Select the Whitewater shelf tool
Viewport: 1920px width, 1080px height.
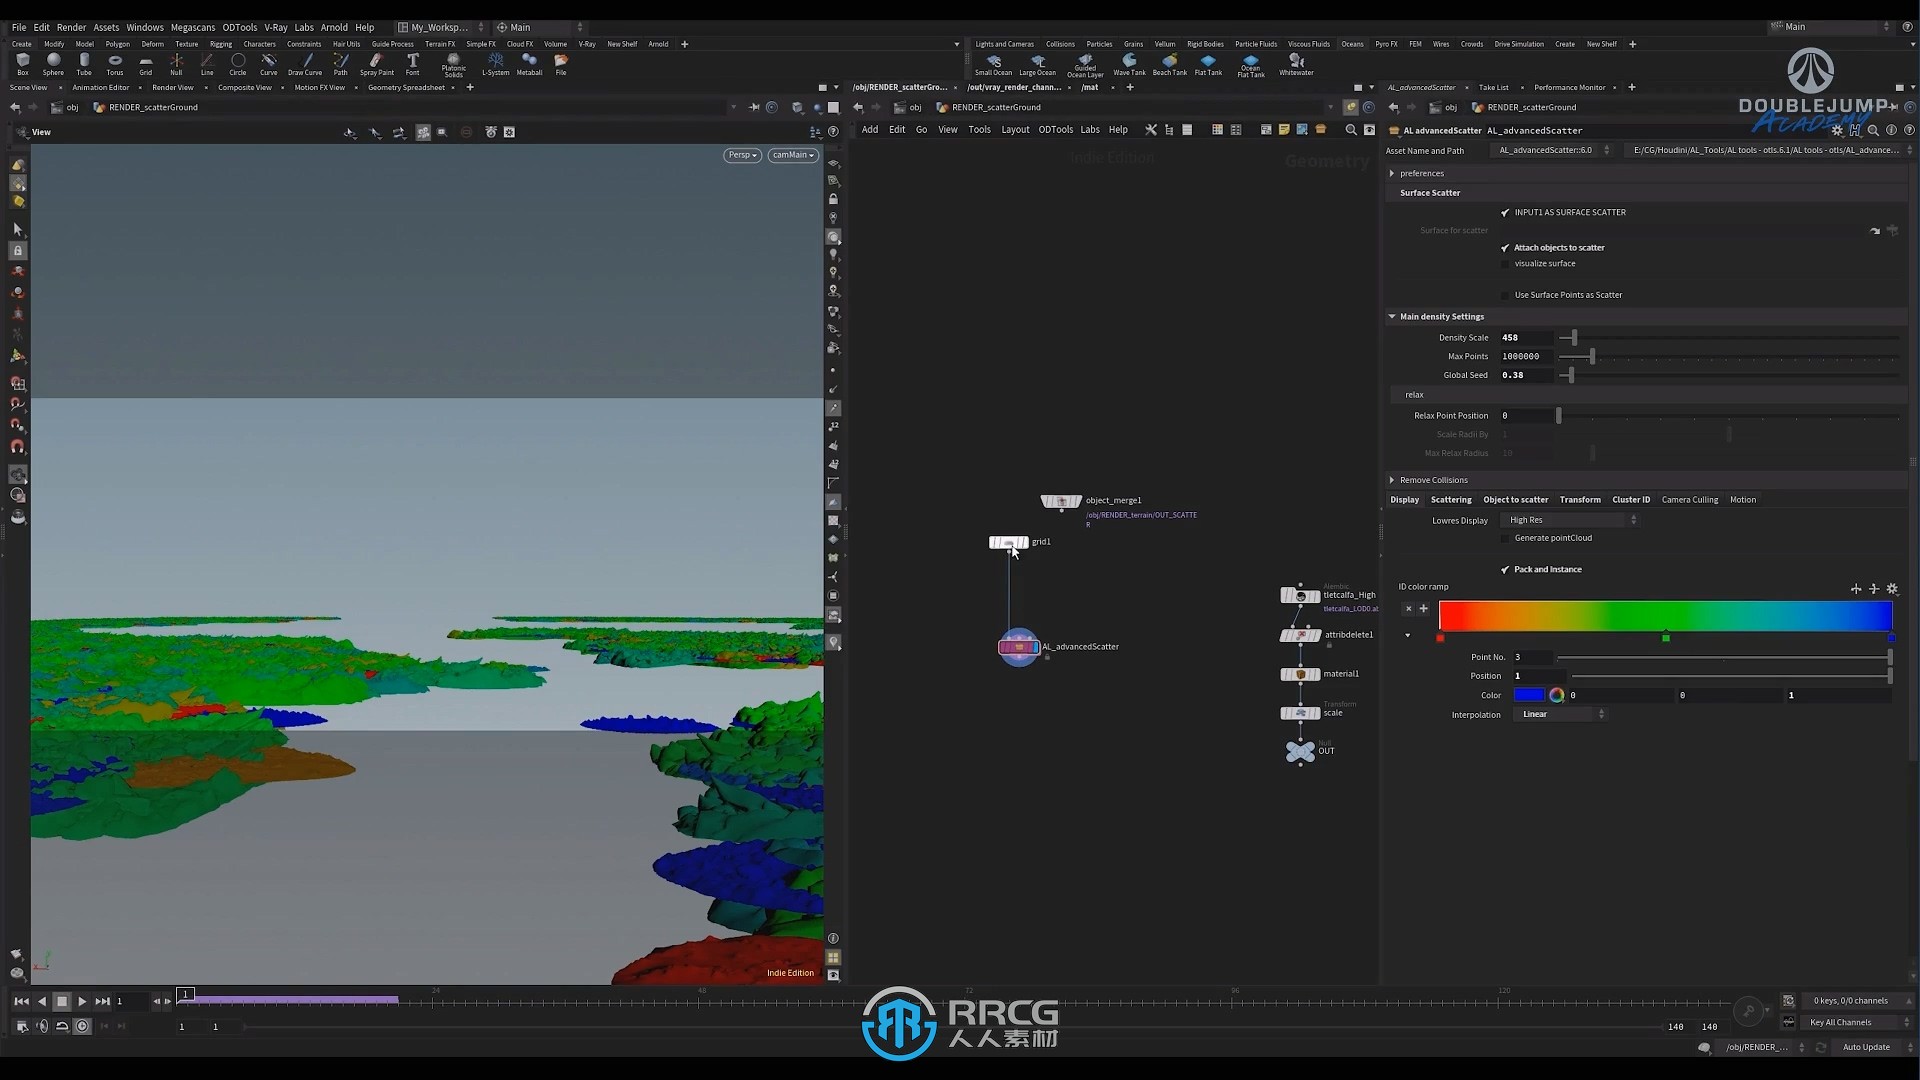pos(1296,64)
